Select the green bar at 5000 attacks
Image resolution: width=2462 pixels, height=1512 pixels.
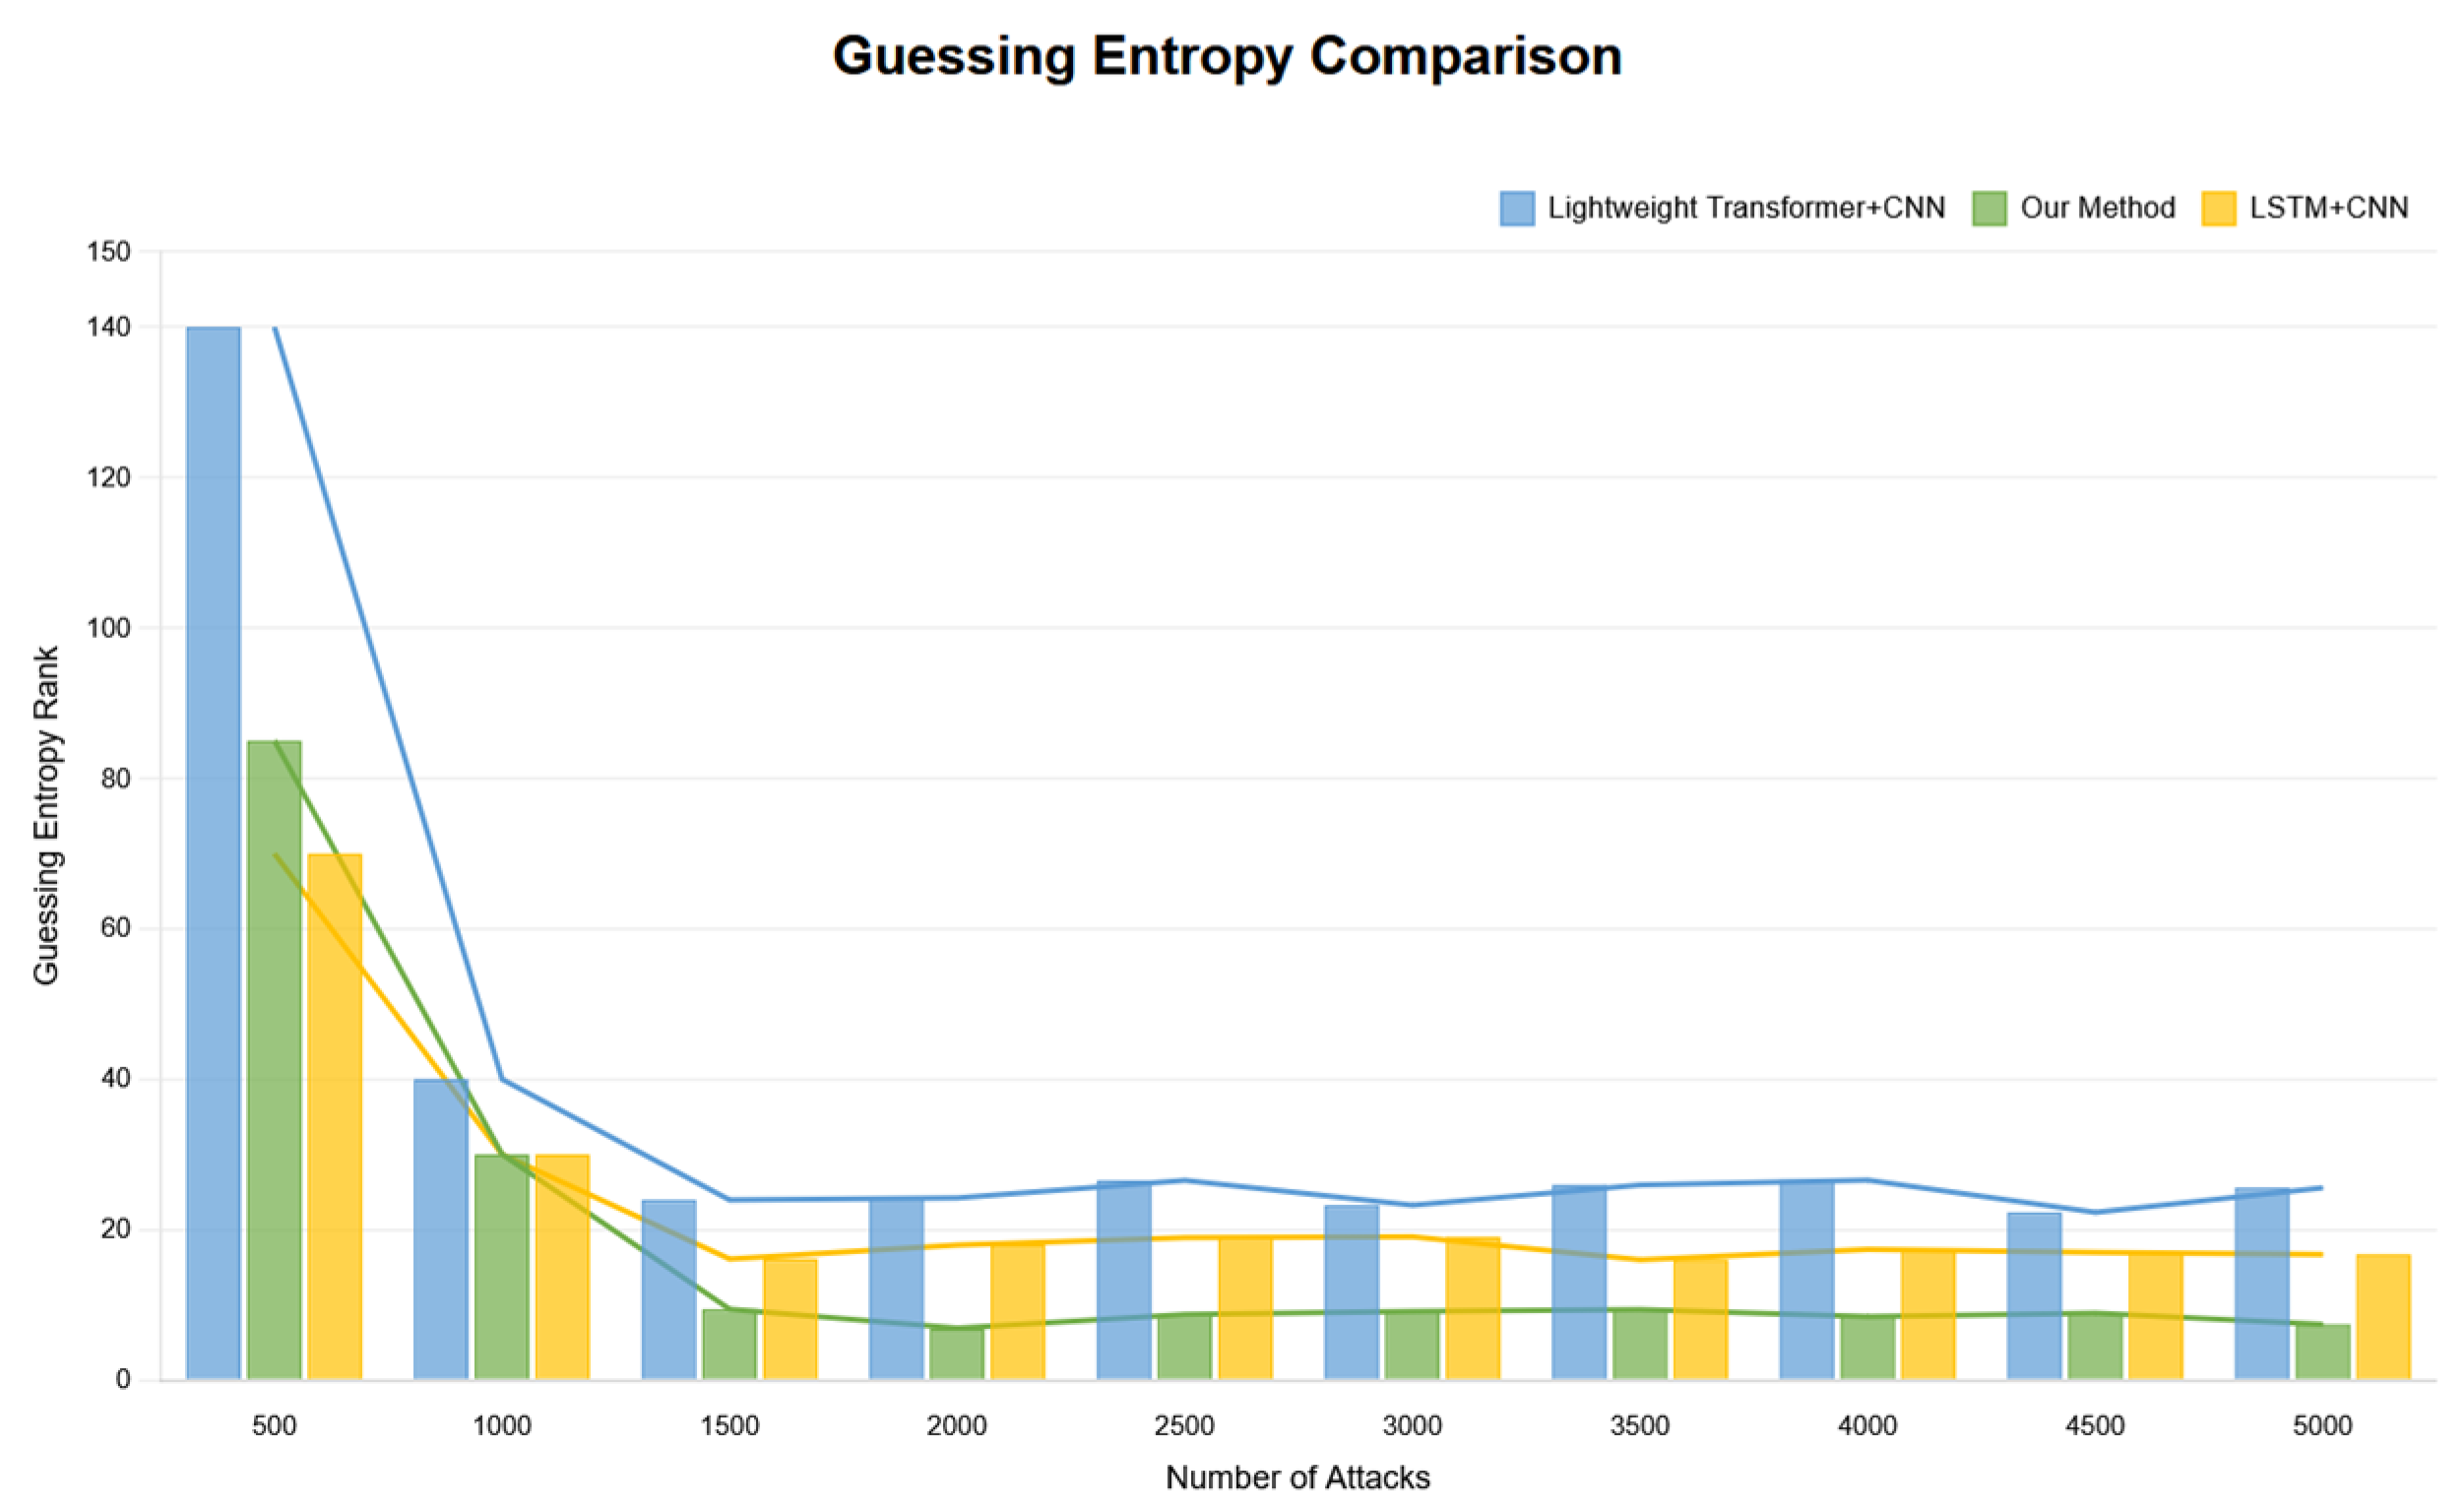2323,1352
